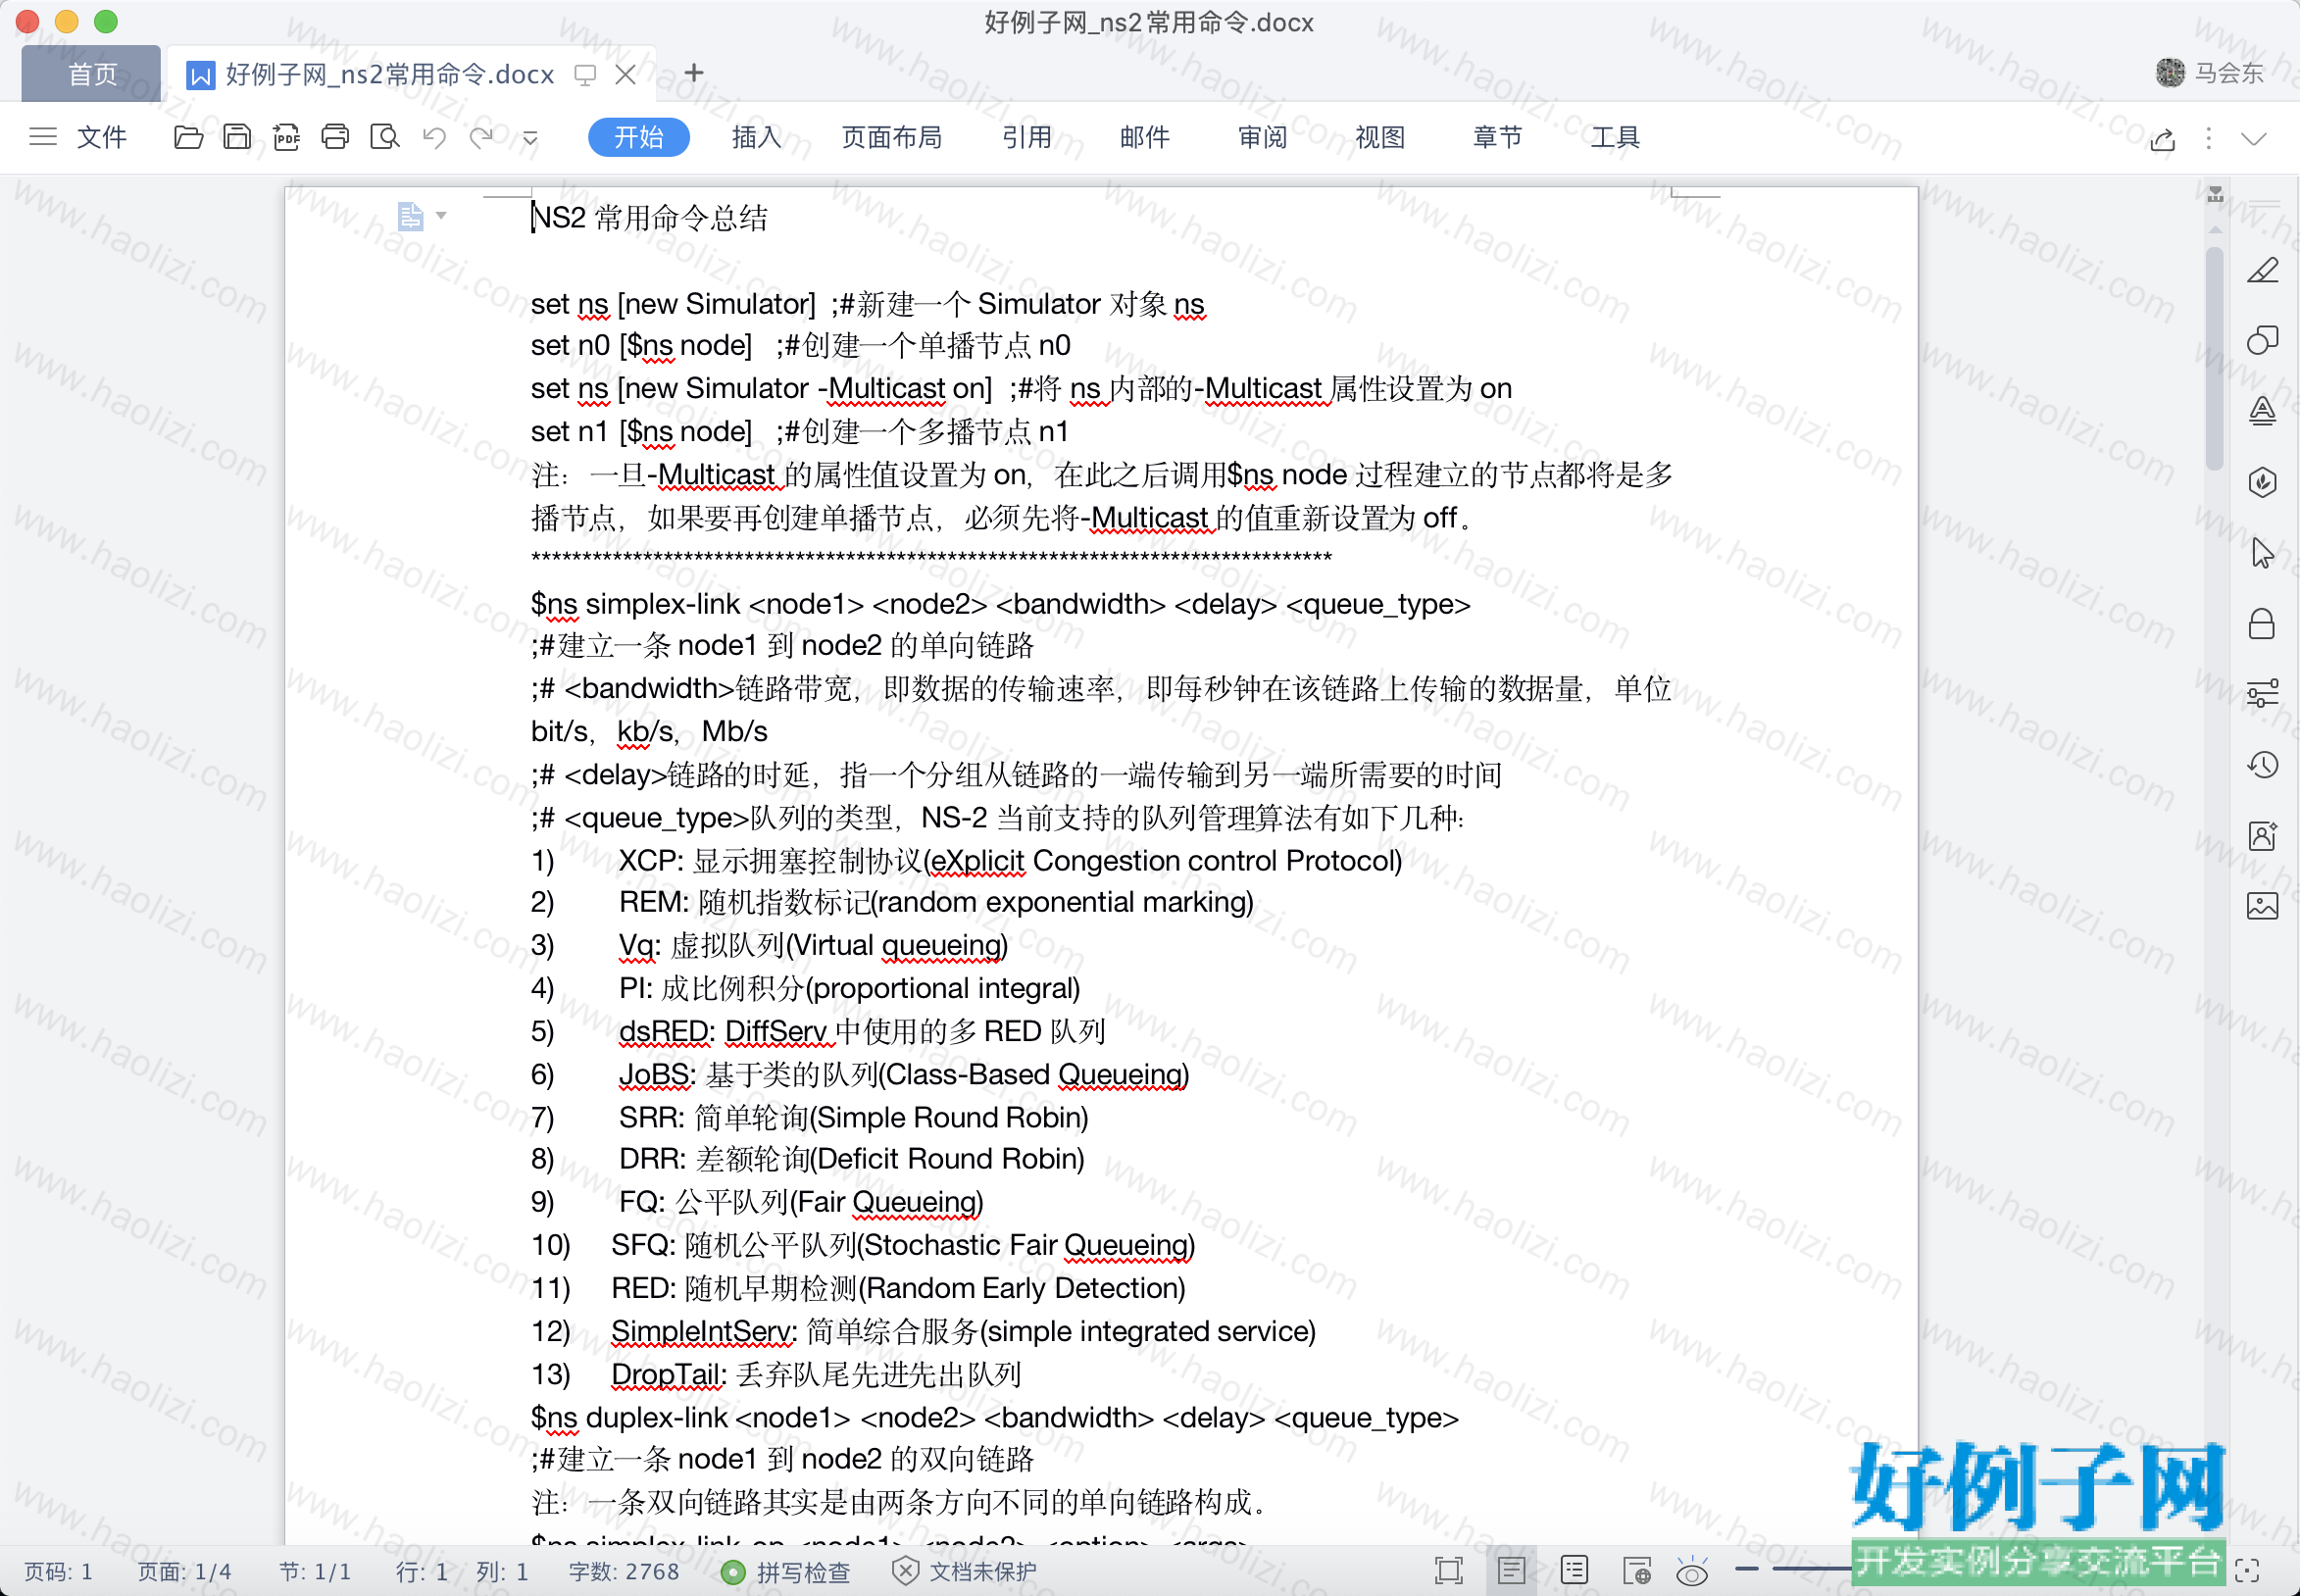The image size is (2300, 1596).
Task: Select outline view in status bar
Action: pyautogui.click(x=1575, y=1571)
